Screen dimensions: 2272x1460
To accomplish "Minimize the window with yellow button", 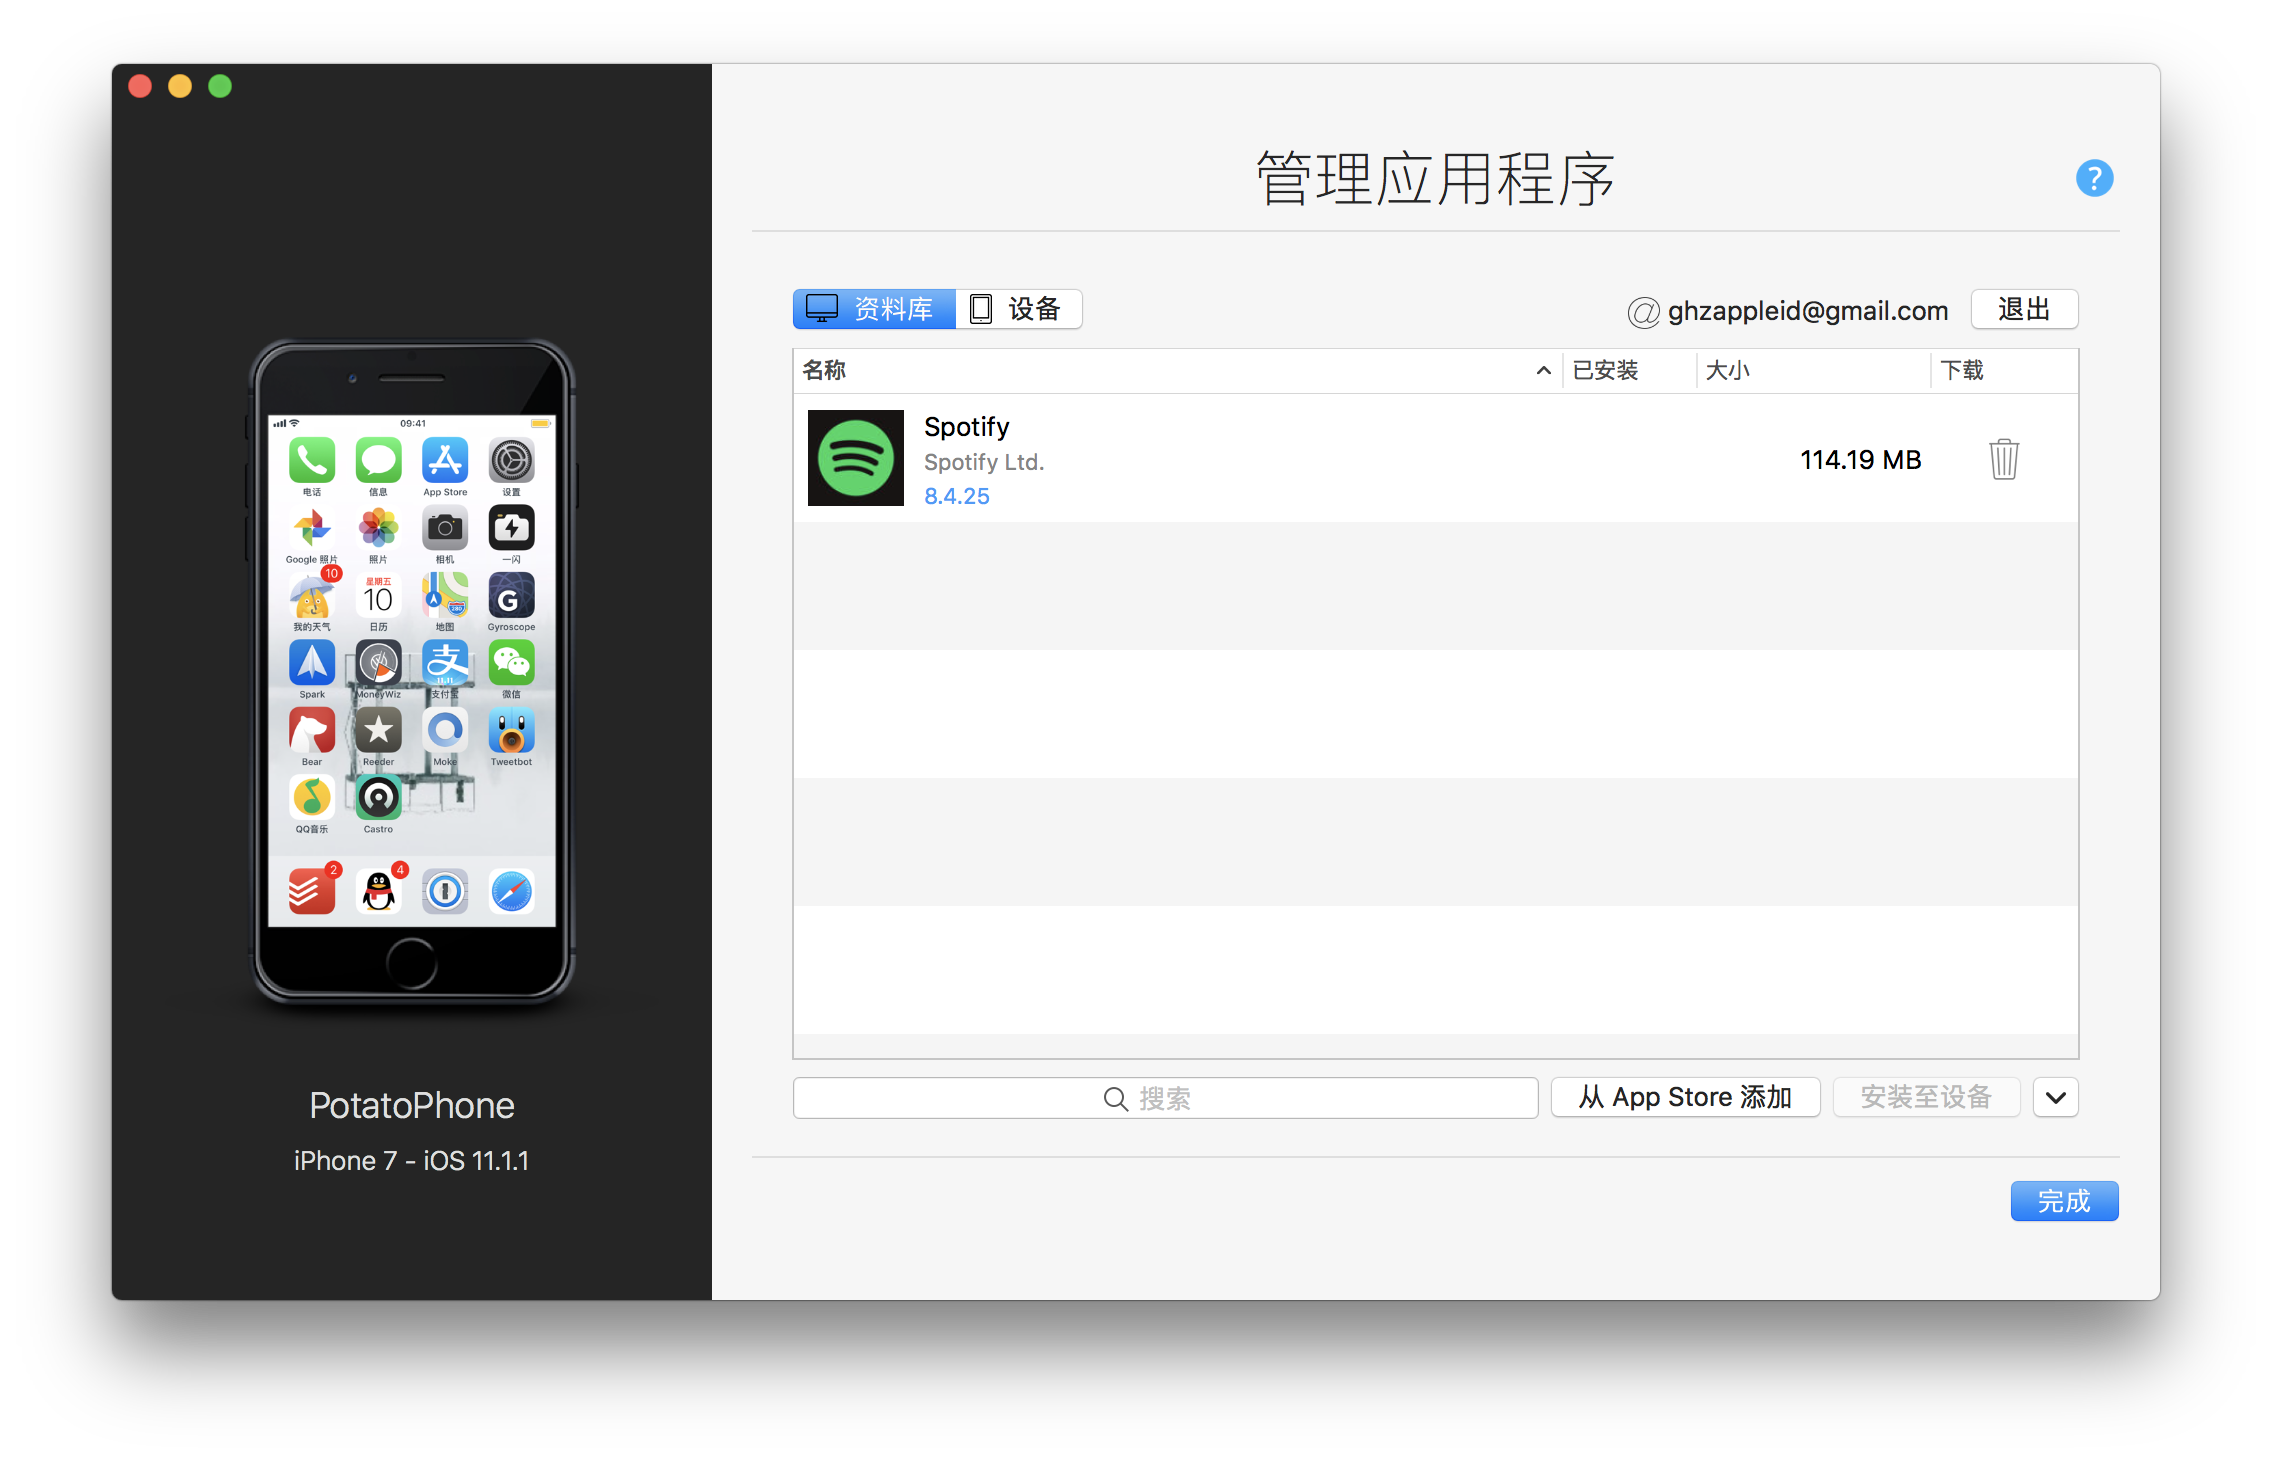I will click(180, 87).
